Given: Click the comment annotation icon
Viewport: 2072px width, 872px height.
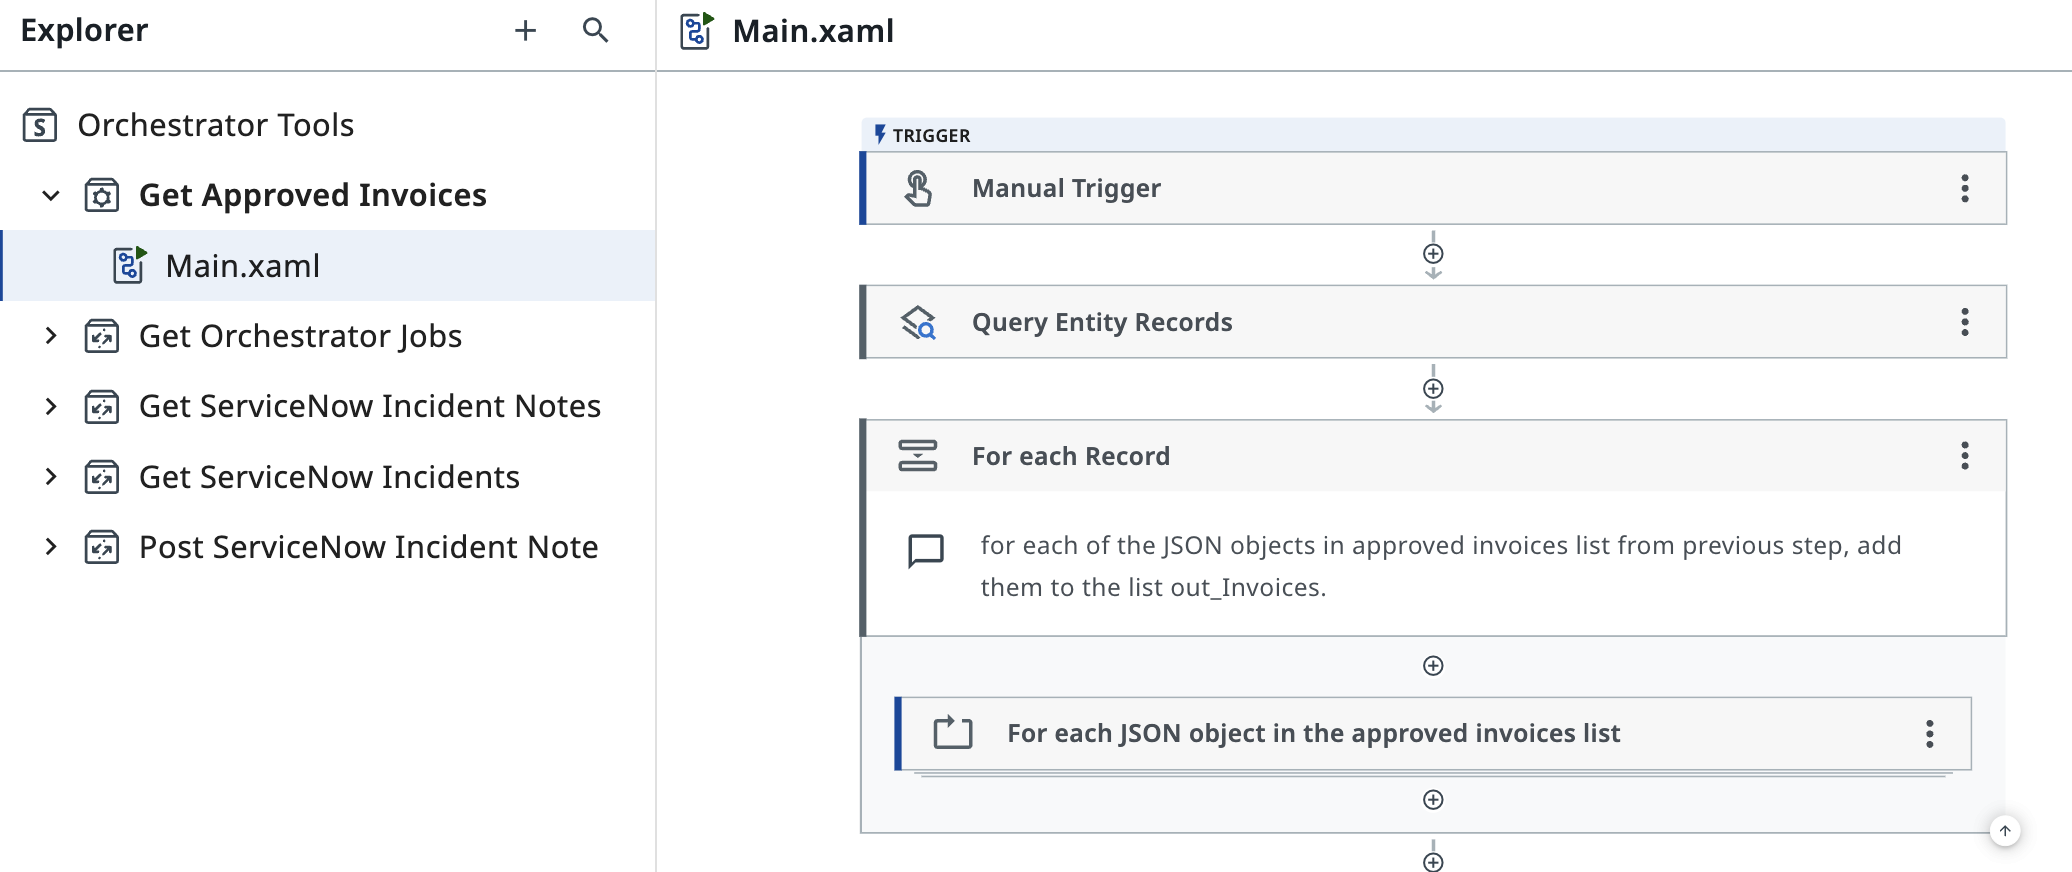Looking at the screenshot, I should (x=926, y=551).
